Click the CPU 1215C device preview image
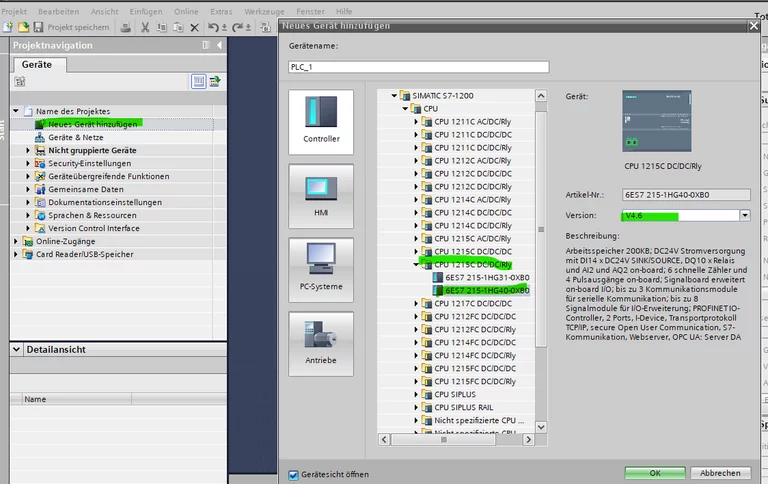This screenshot has width=768, height=484. pos(657,121)
